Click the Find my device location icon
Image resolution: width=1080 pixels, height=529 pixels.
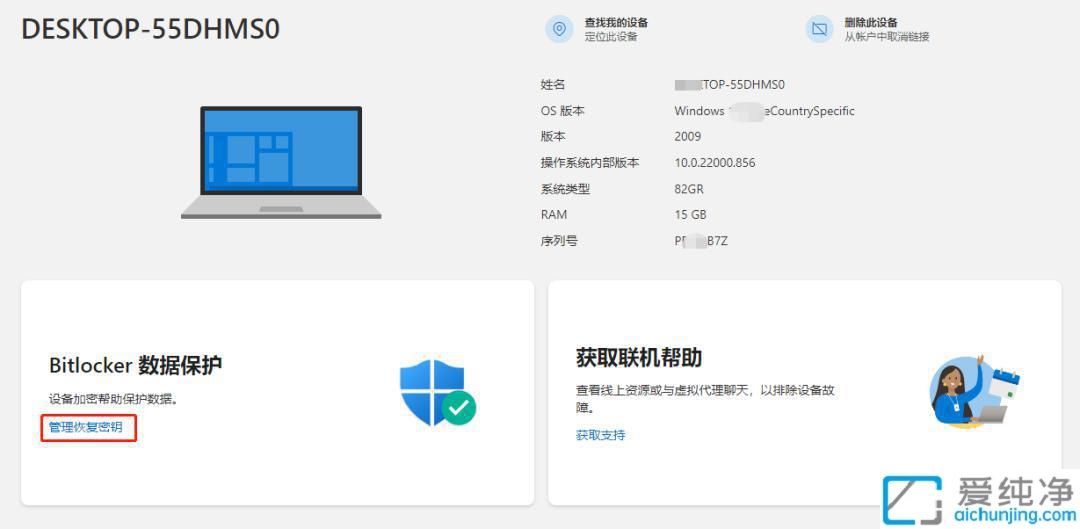click(x=559, y=30)
